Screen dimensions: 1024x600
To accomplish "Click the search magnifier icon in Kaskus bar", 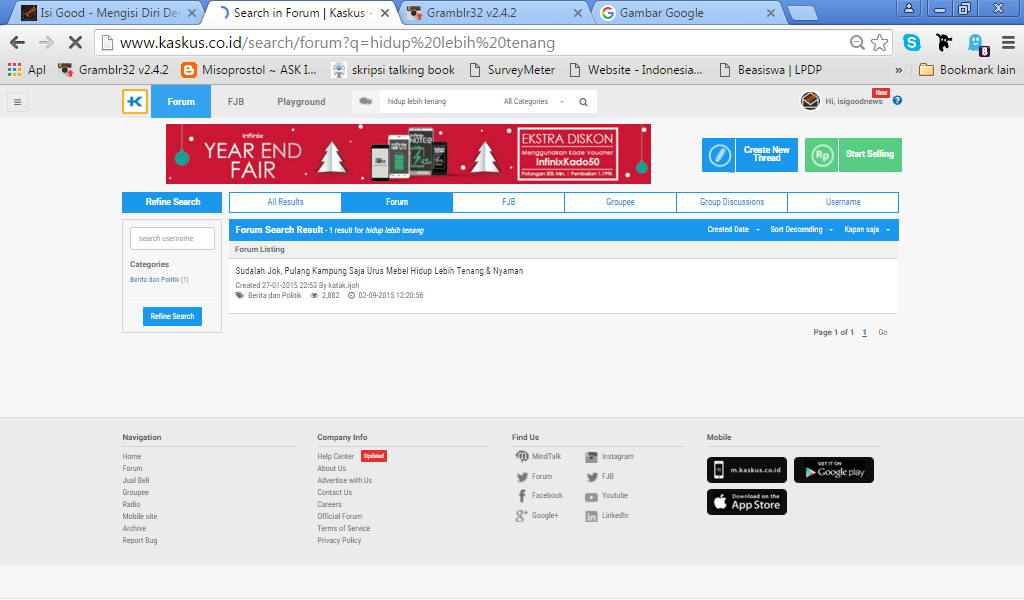I will point(583,102).
